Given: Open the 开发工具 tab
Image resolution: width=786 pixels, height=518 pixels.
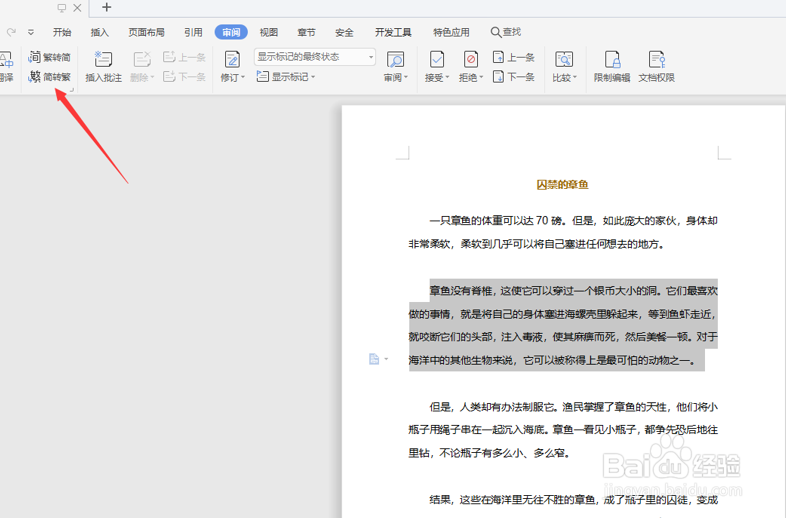Looking at the screenshot, I should pyautogui.click(x=393, y=33).
